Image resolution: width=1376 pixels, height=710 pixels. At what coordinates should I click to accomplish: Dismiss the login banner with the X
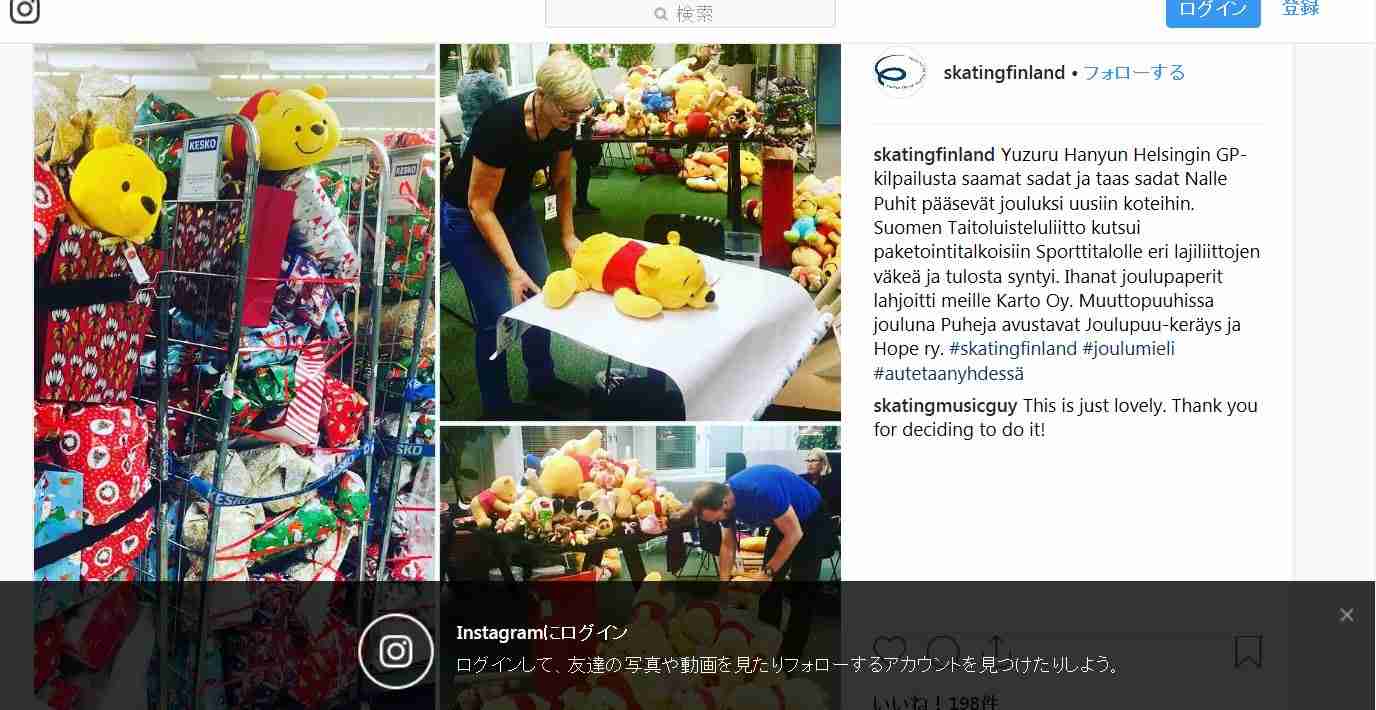pos(1346,615)
